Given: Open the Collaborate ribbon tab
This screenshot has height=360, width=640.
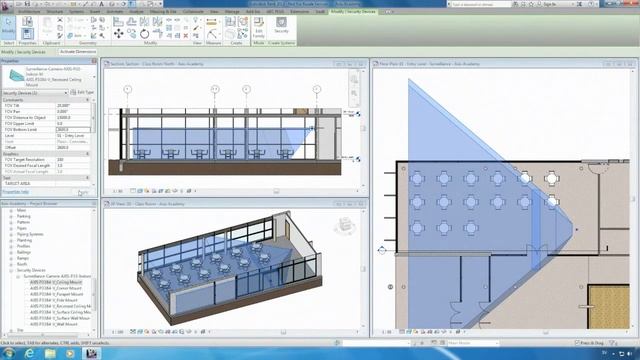Looking at the screenshot, I should coord(193,12).
